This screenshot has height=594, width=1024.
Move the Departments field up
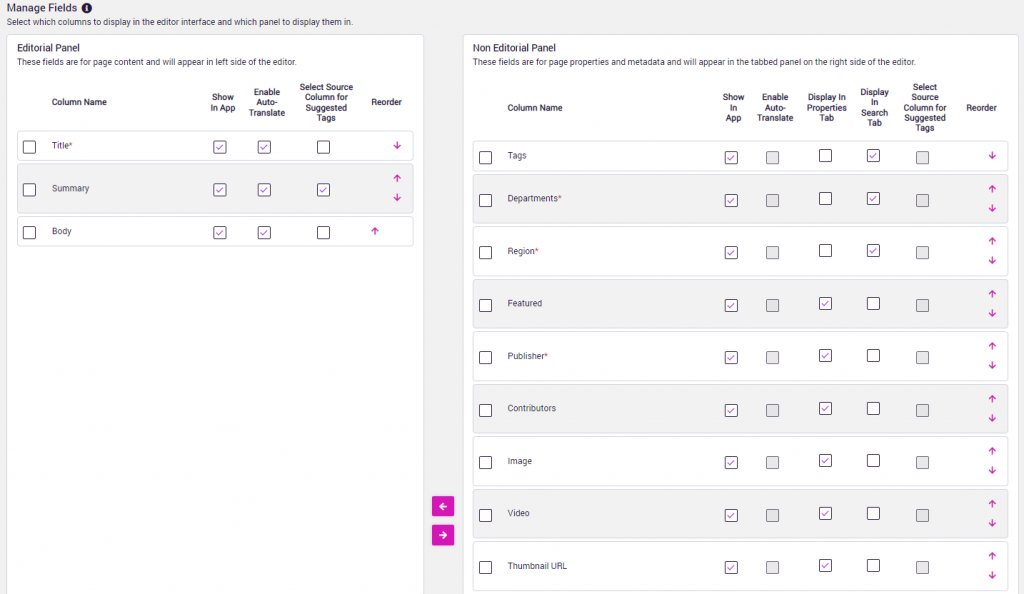click(992, 188)
